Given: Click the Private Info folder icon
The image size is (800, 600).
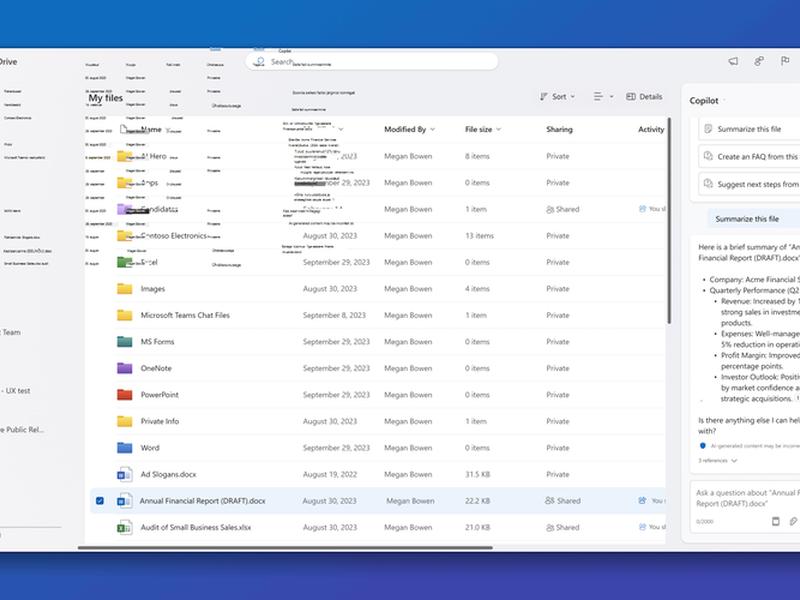Looking at the screenshot, I should [124, 421].
